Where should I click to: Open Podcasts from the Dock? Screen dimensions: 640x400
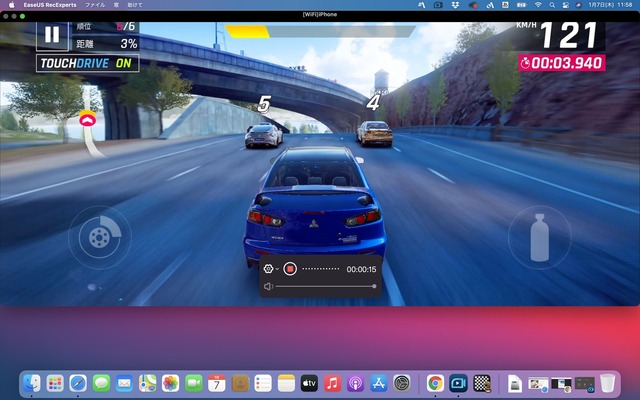click(356, 383)
